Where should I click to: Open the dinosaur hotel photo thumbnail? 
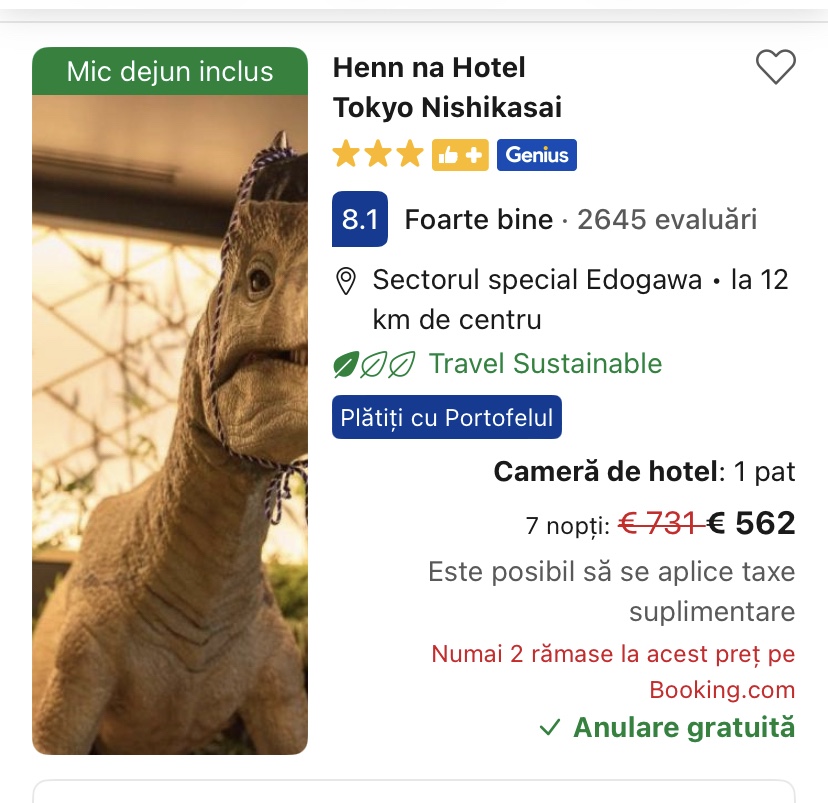pos(170,420)
